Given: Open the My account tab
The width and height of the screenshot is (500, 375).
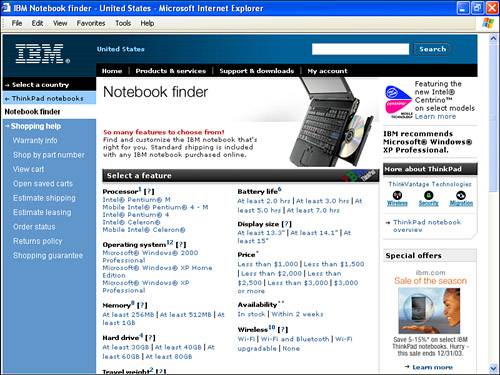Looking at the screenshot, I should point(327,71).
